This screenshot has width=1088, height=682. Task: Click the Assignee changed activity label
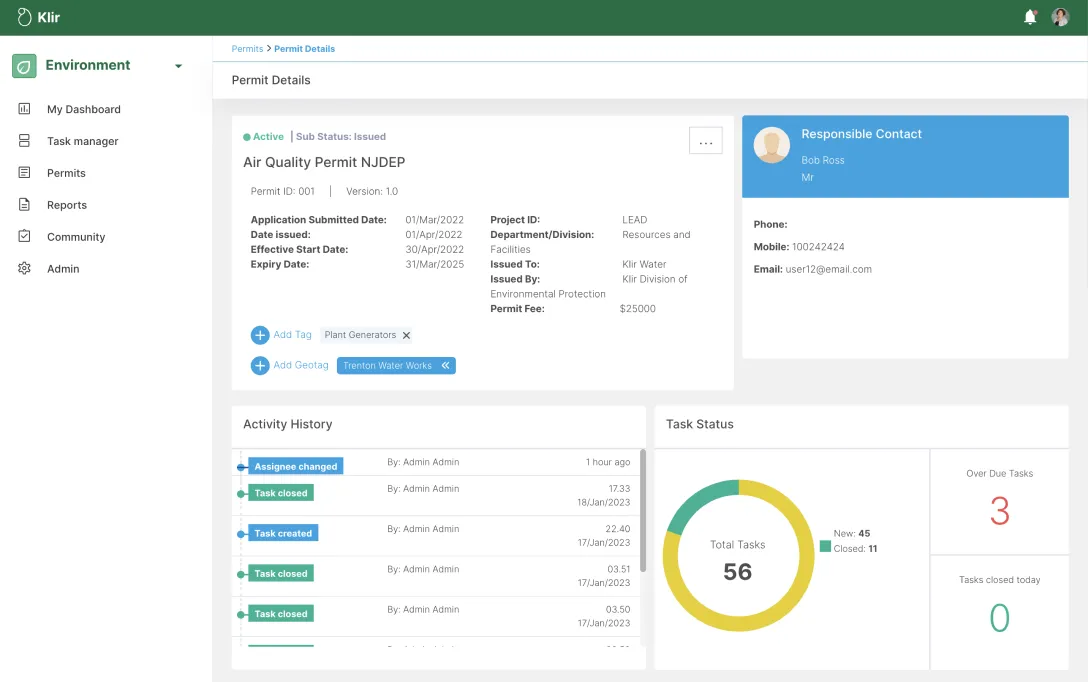pyautogui.click(x=295, y=467)
